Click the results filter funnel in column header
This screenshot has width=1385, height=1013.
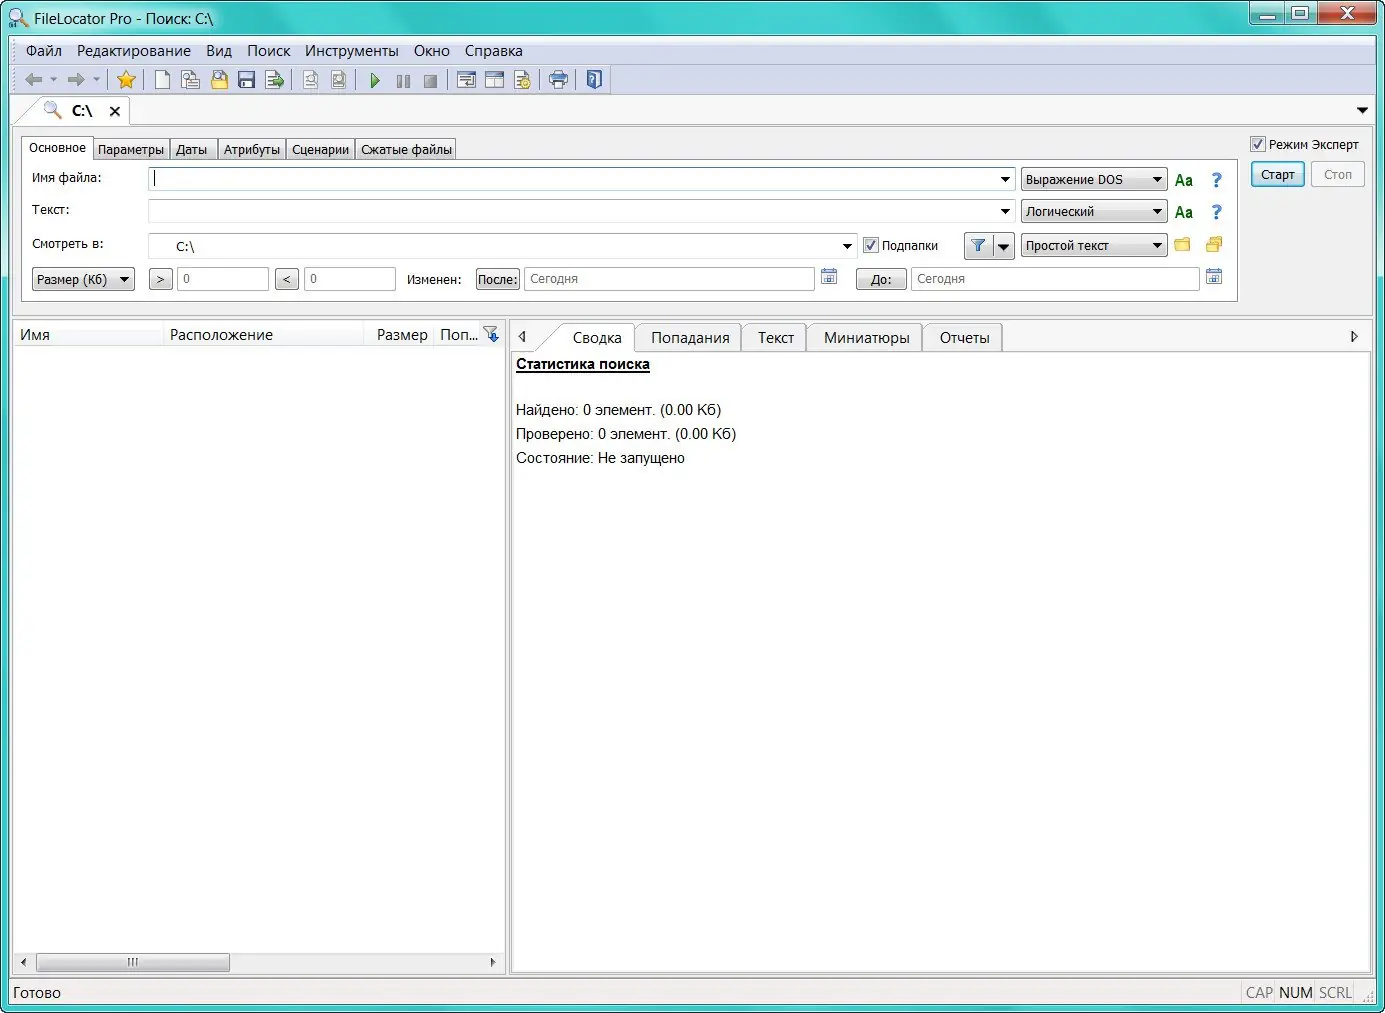[x=491, y=334]
